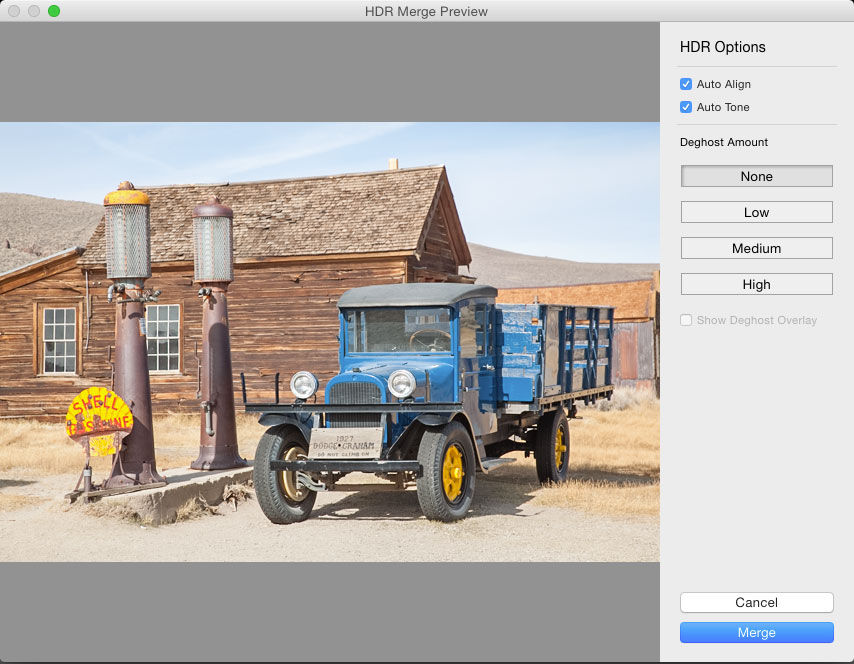
Task: Choose the Medium deghost level
Action: [x=756, y=248]
